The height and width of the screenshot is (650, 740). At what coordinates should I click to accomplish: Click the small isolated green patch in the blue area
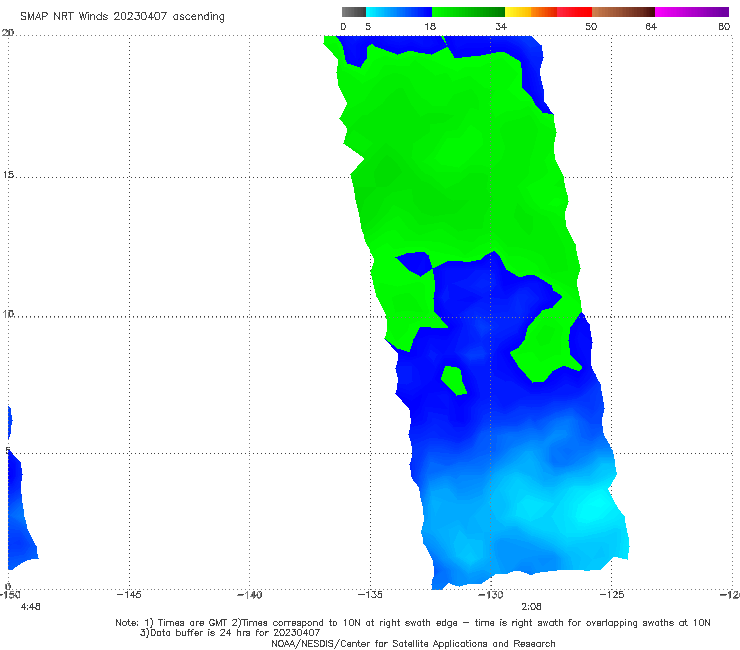tap(454, 380)
